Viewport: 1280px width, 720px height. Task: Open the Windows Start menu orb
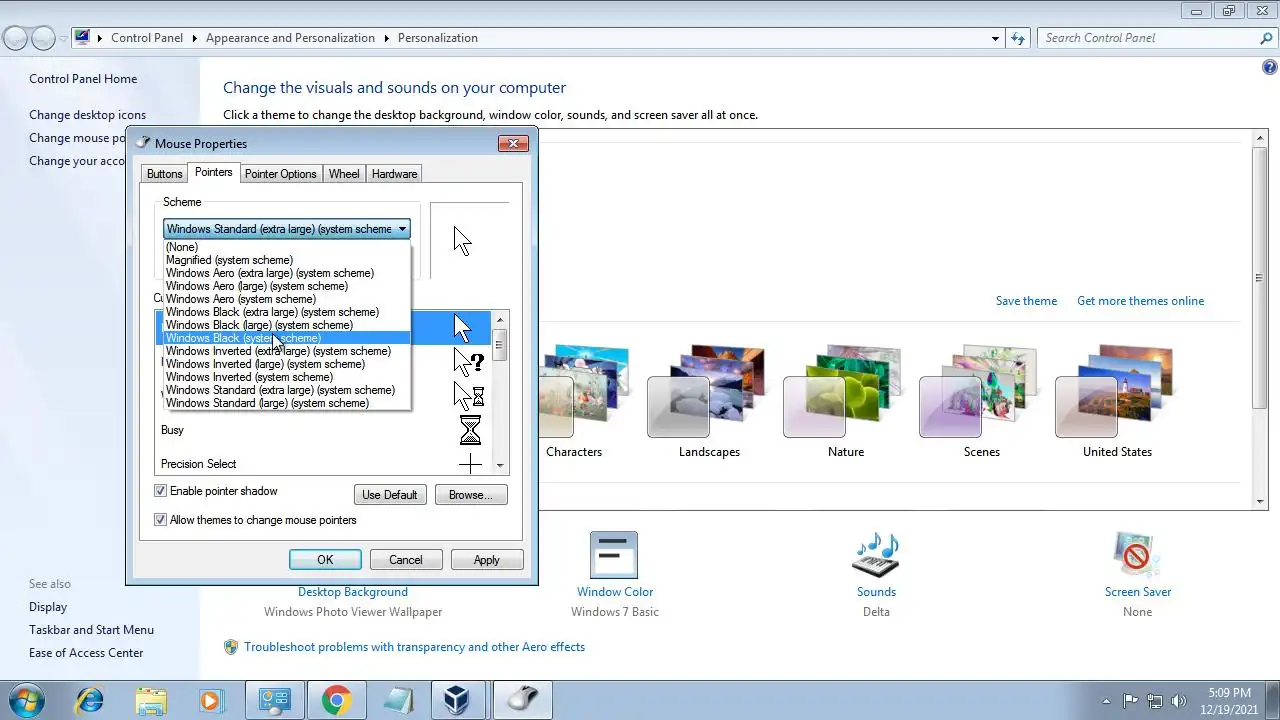27,700
